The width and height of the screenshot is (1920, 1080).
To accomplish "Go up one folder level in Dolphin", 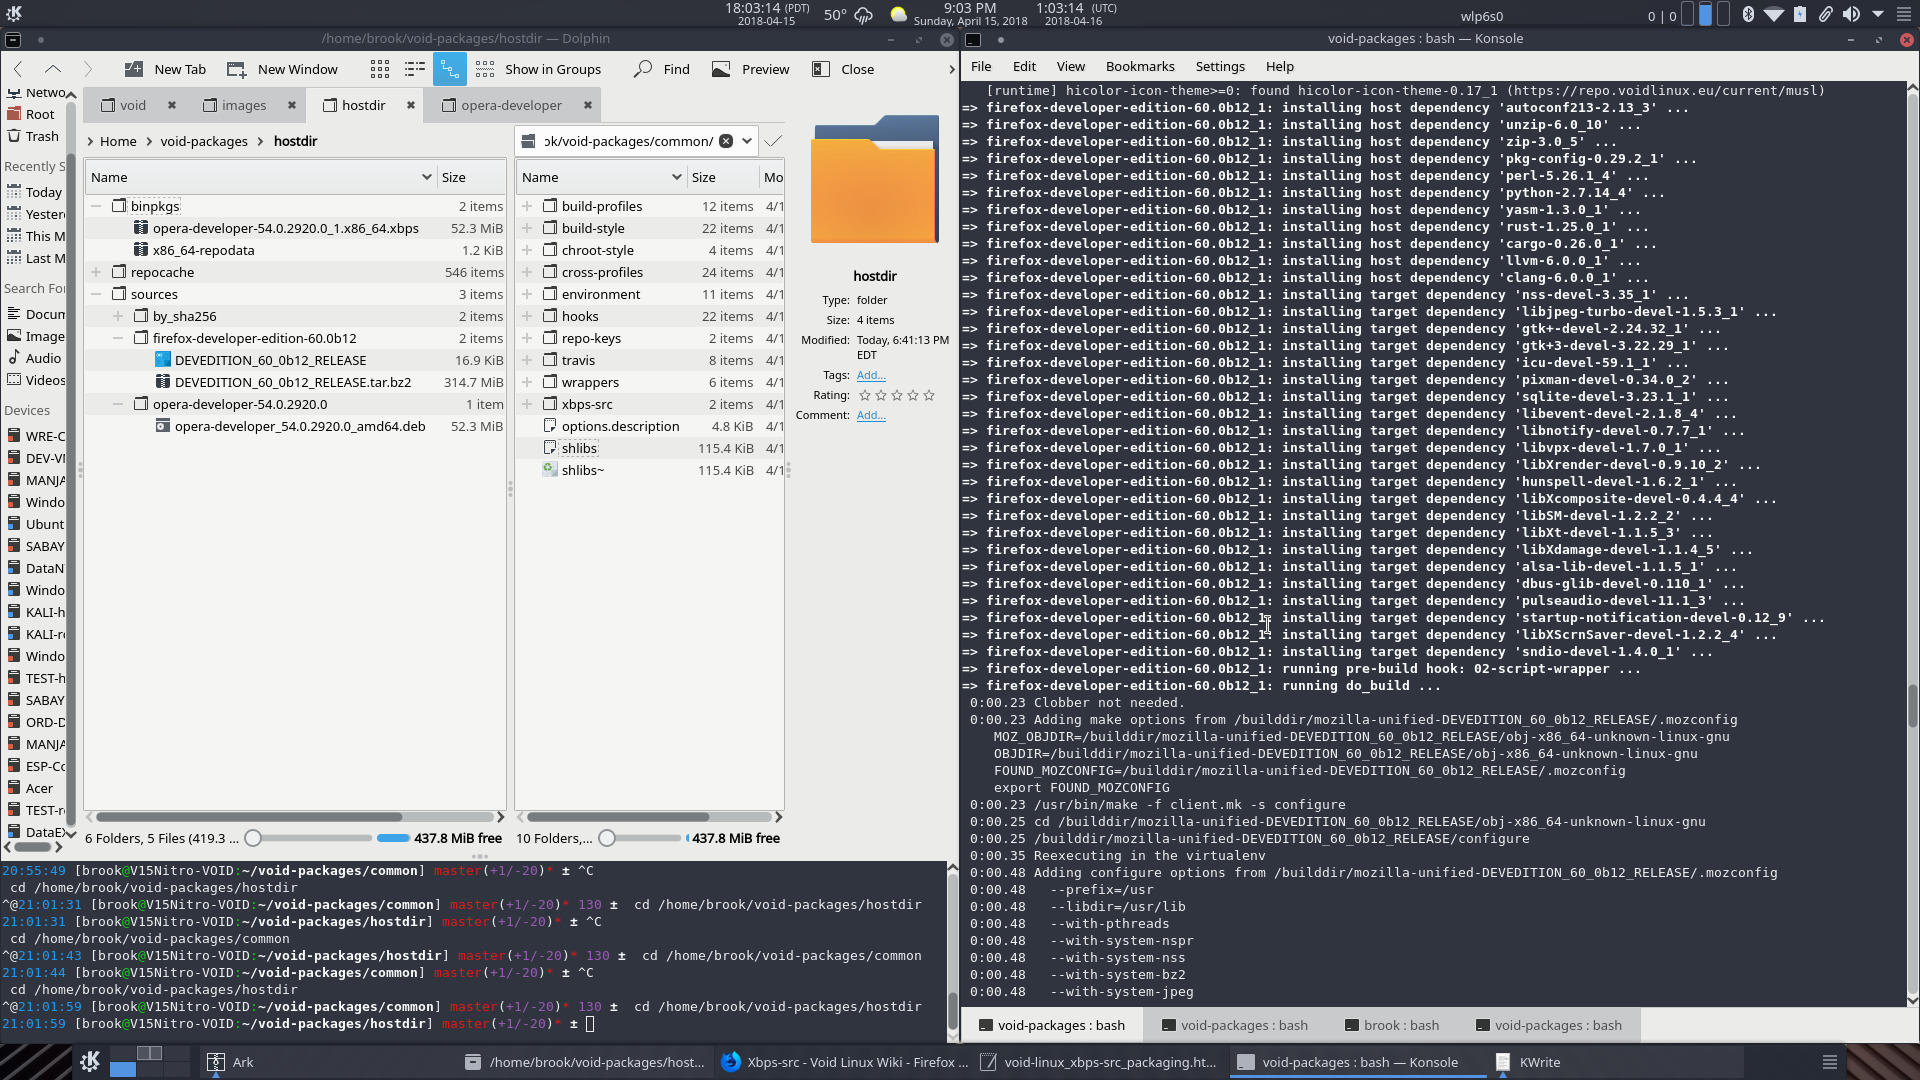I will [53, 69].
